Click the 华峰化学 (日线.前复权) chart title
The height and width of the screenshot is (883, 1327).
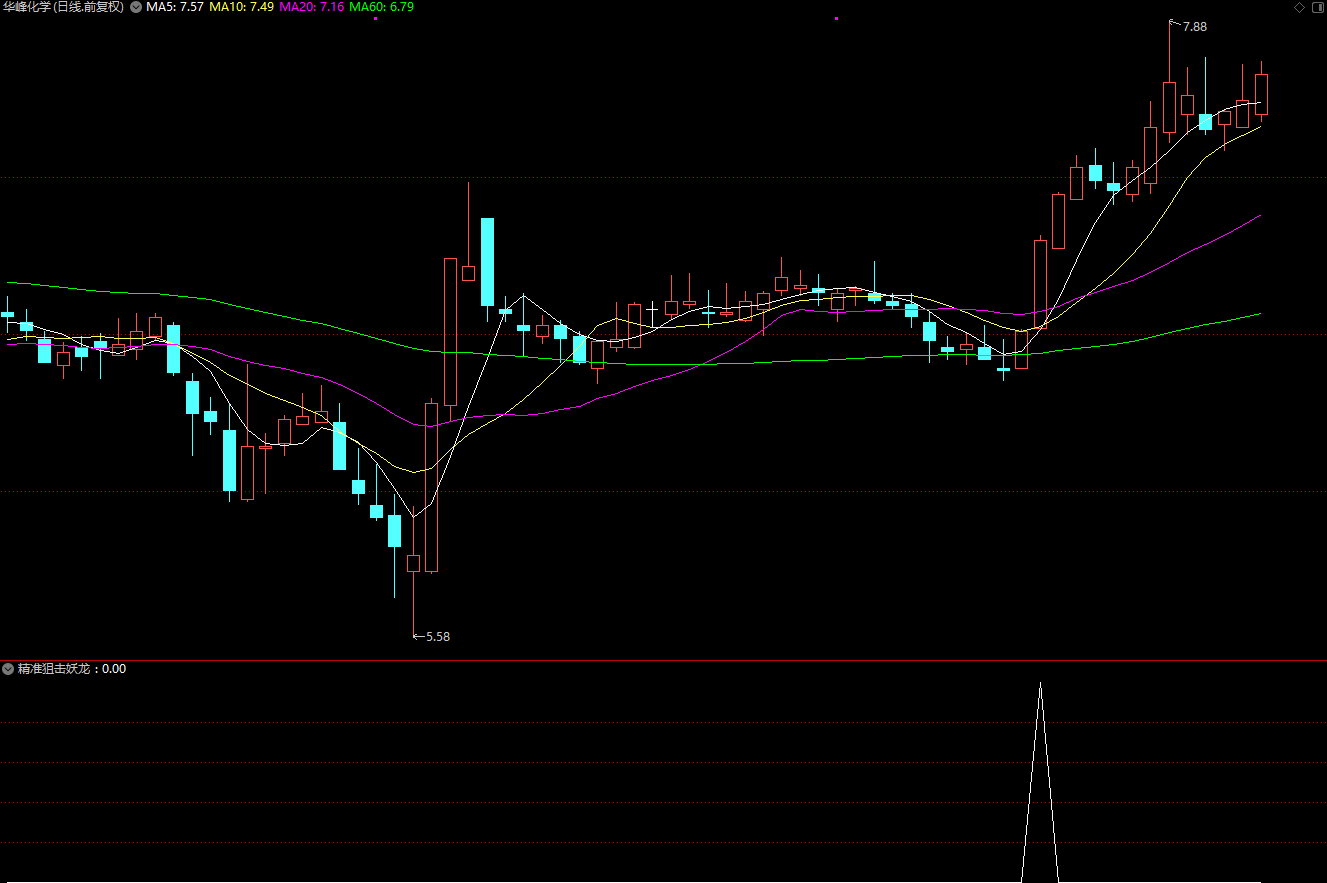click(x=64, y=7)
